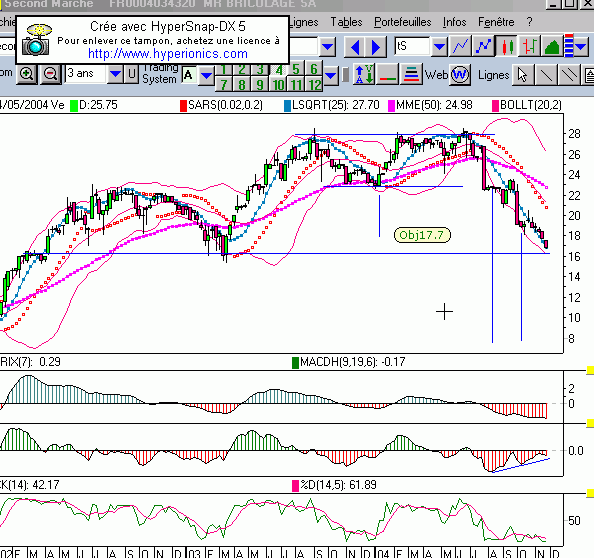Toggle trading system preset 2
The width and height of the screenshot is (594, 558).
[x=242, y=69]
